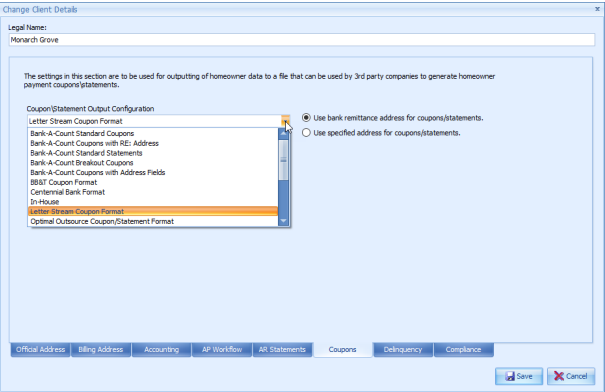The image size is (605, 392).
Task: Click the dropdown list scrollbar thumb
Action: (x=284, y=160)
